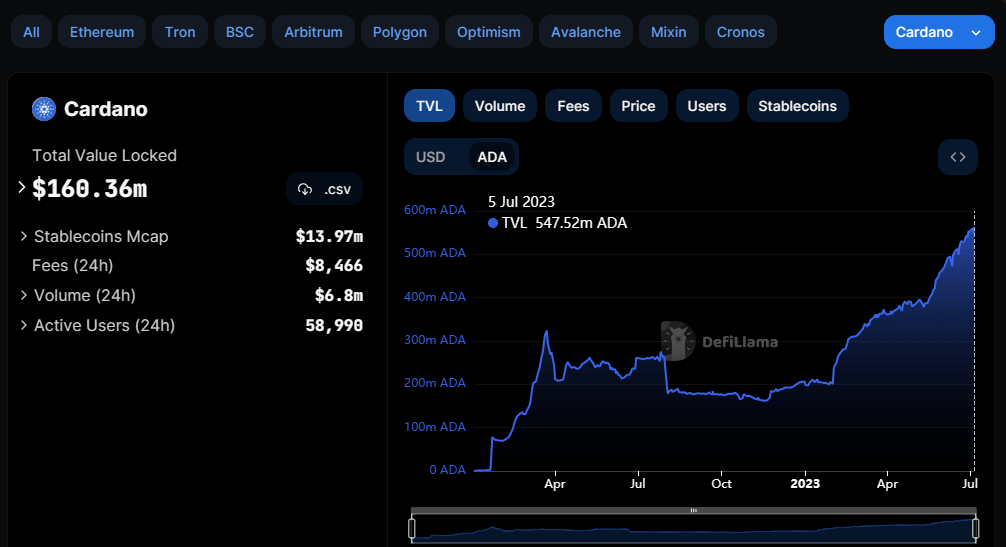Filter by Mixin chain
This screenshot has height=547, width=1006.
pos(669,32)
